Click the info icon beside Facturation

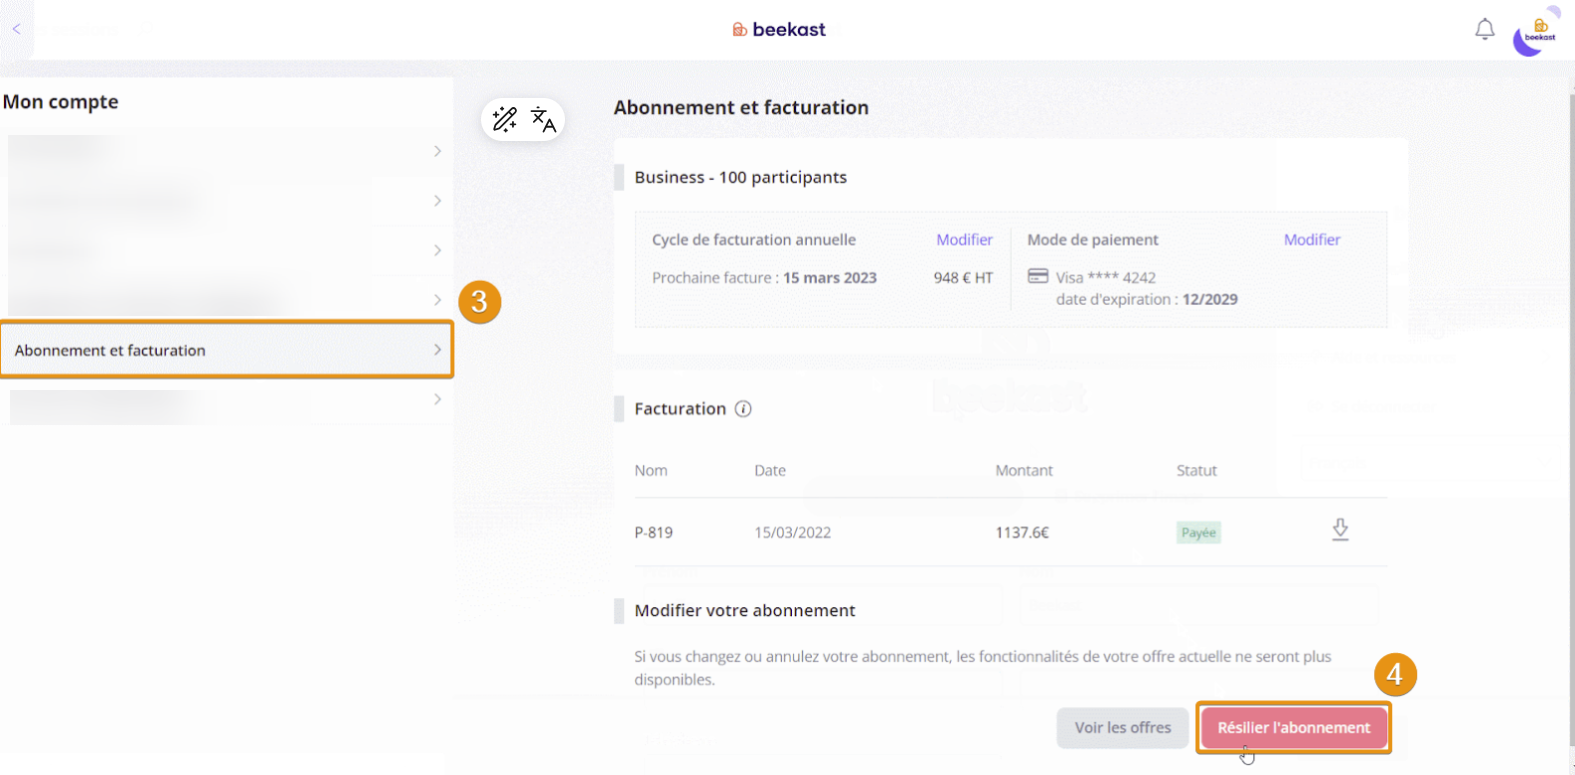743,409
